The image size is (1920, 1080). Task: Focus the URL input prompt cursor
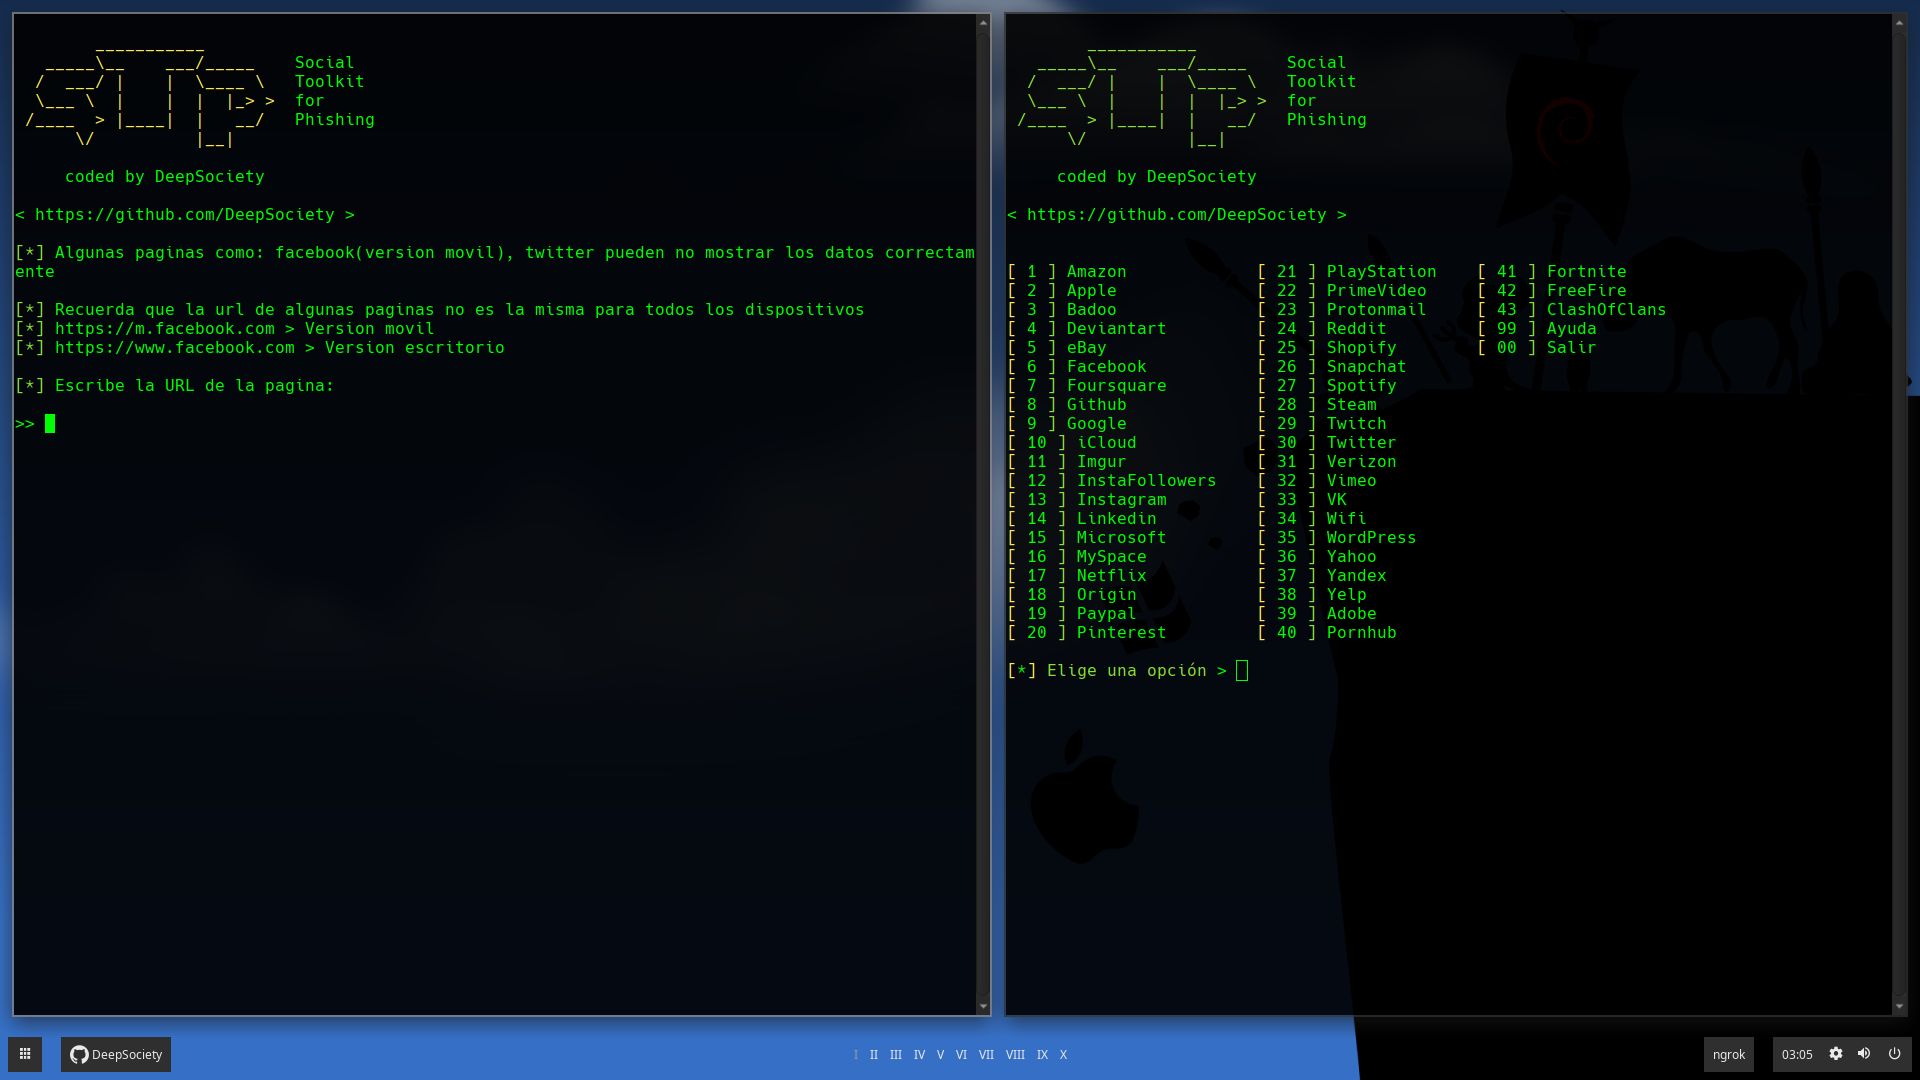50,424
